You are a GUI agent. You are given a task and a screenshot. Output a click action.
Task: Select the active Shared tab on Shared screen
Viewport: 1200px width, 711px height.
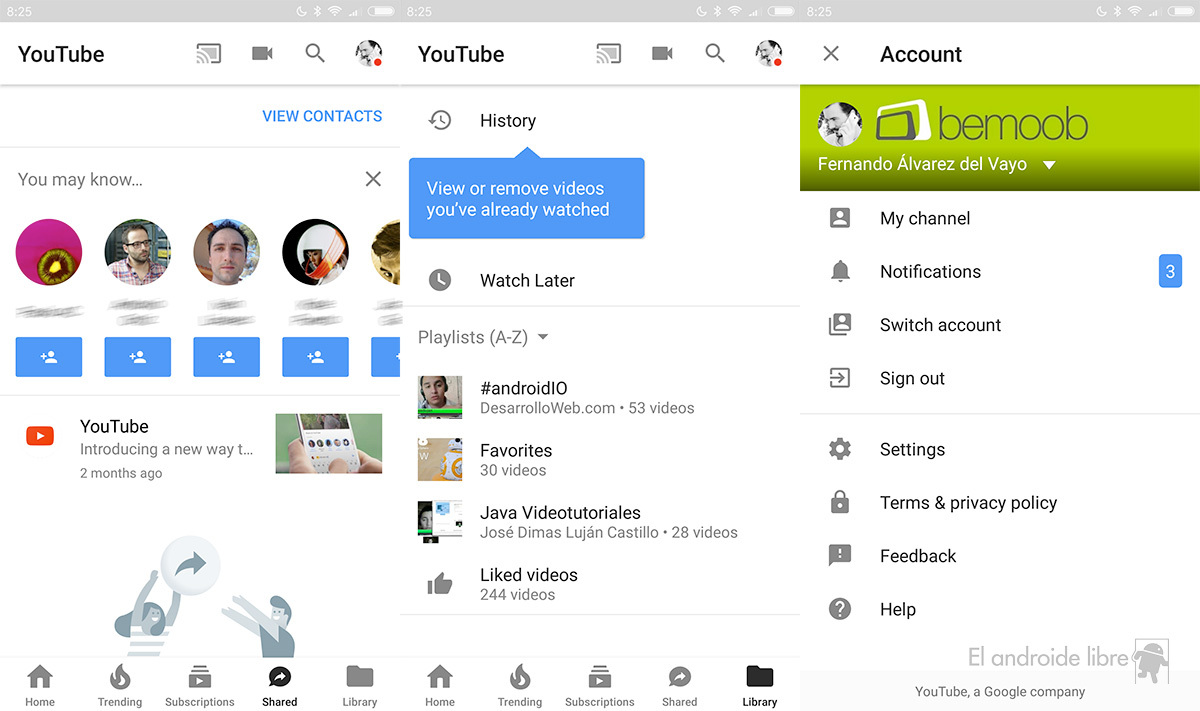coord(280,686)
